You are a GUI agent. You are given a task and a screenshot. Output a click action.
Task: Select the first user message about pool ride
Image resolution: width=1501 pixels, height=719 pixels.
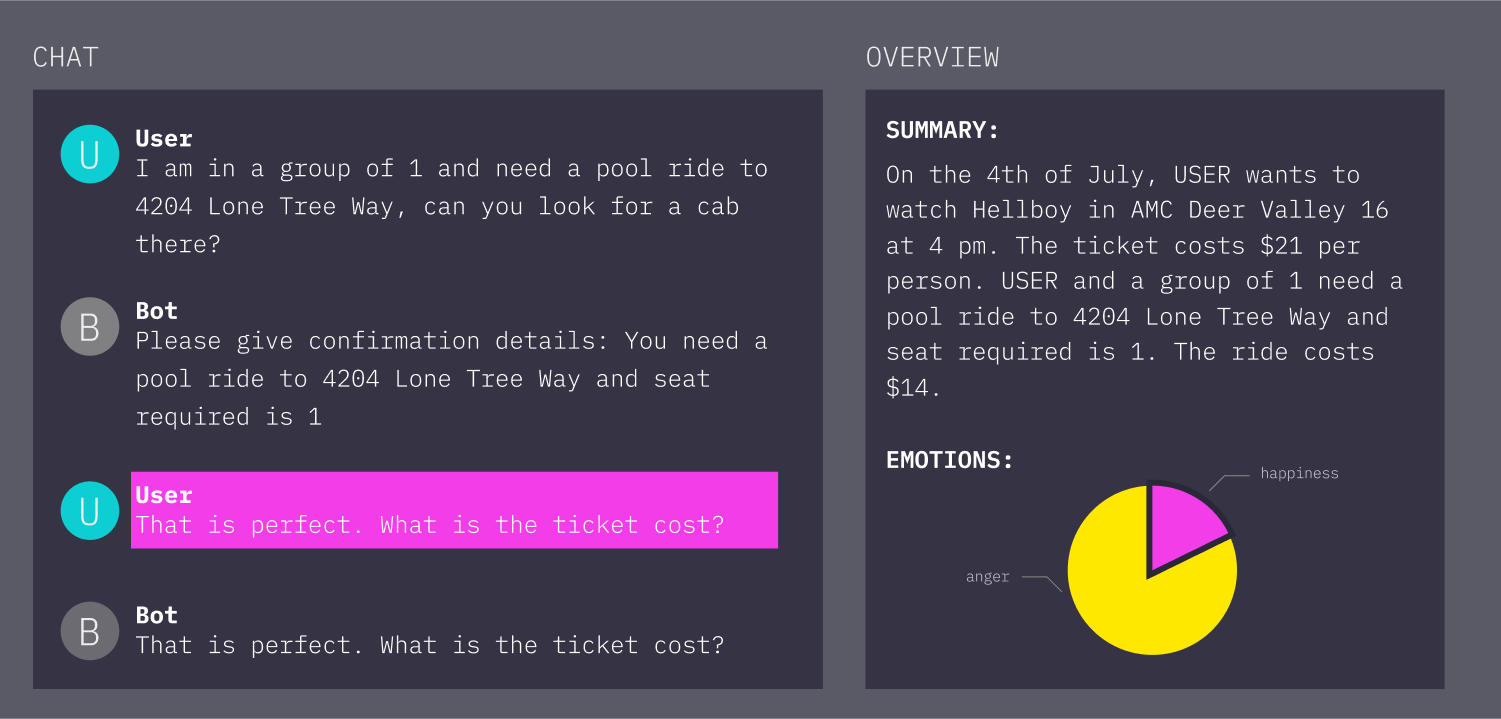[x=452, y=206]
